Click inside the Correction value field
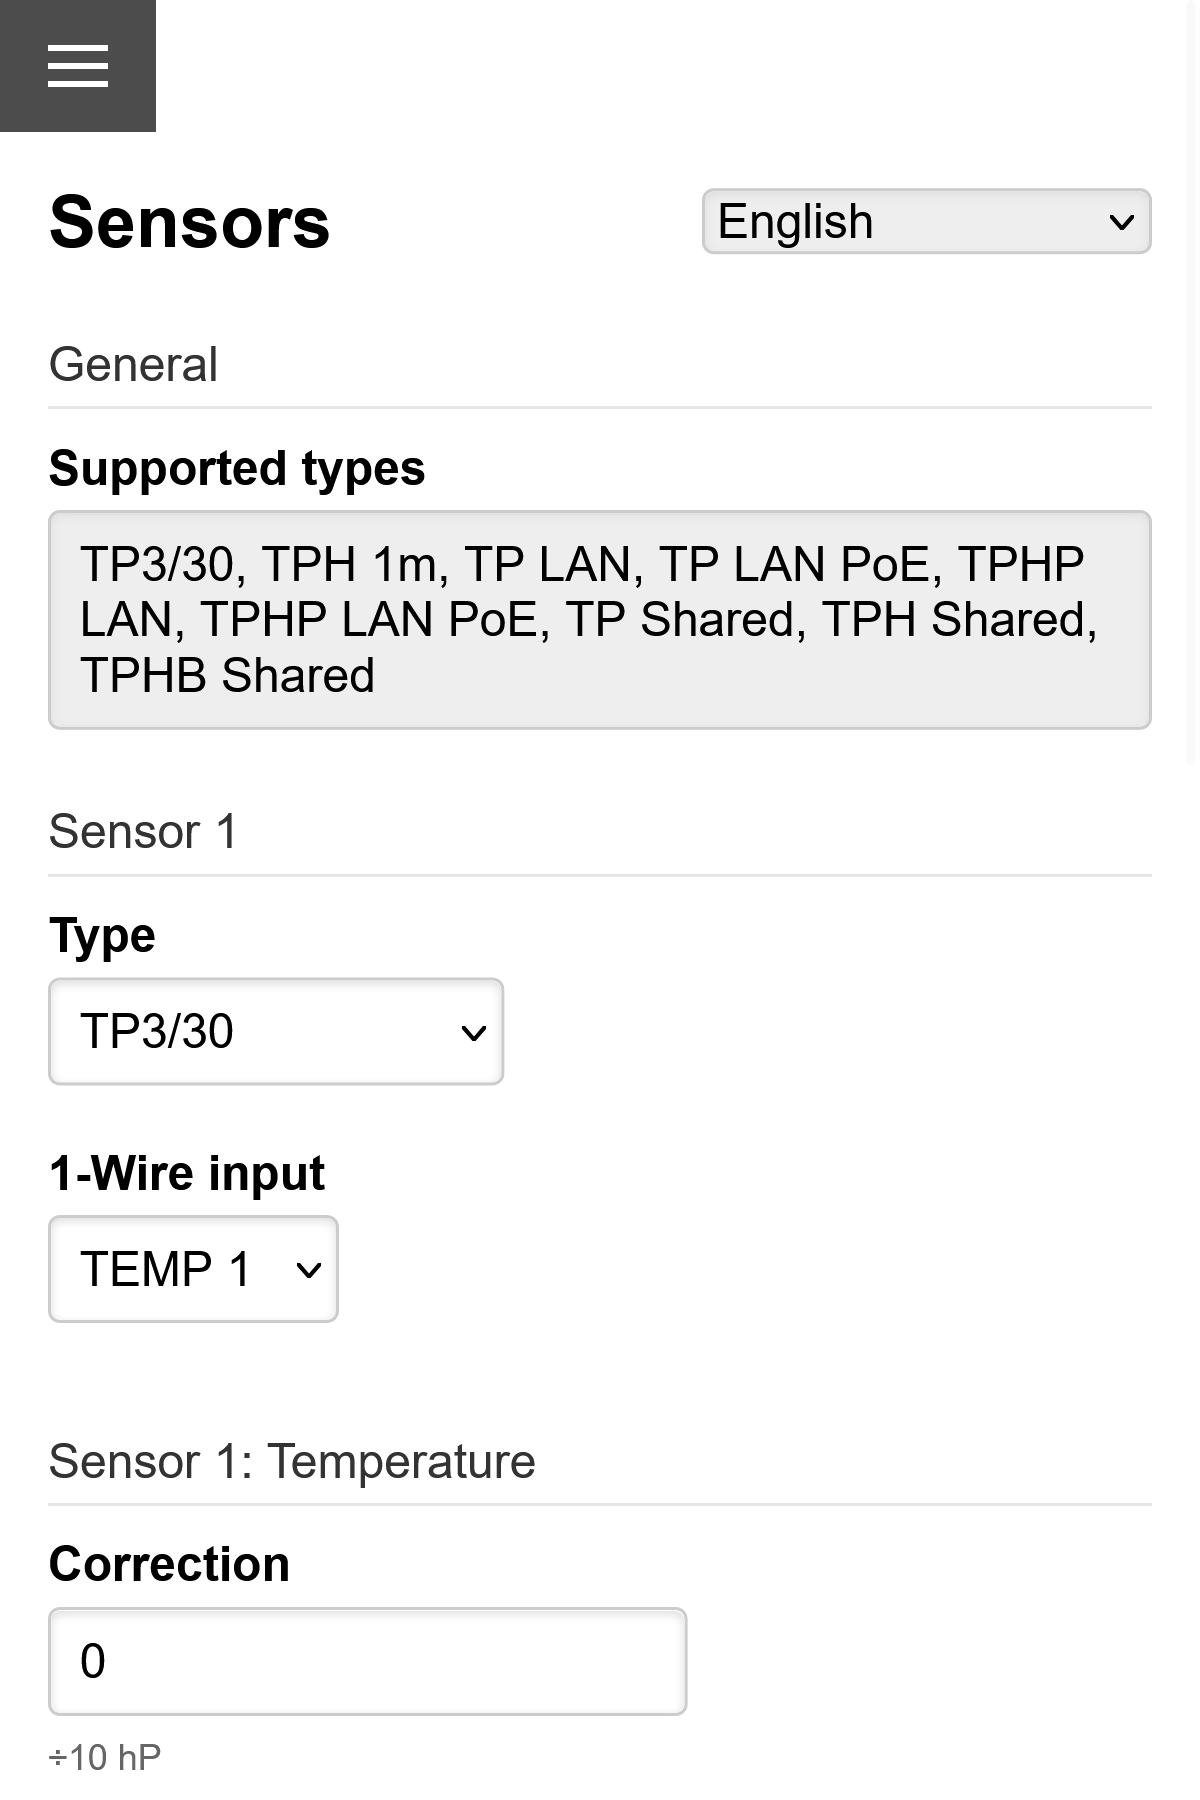This screenshot has width=1200, height=1800. (x=367, y=1660)
